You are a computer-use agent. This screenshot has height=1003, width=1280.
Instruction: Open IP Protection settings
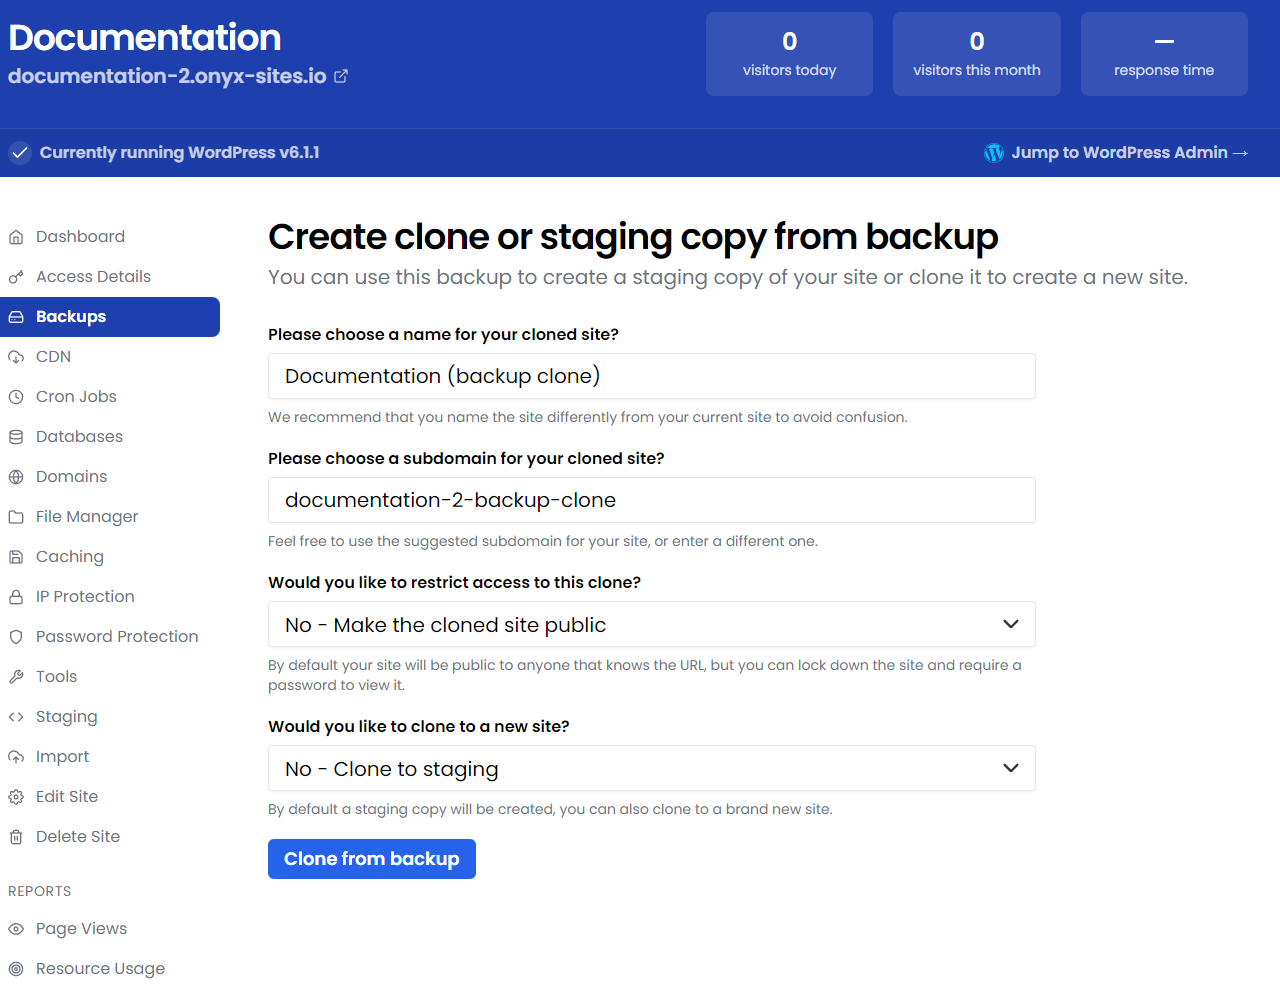pos(110,597)
